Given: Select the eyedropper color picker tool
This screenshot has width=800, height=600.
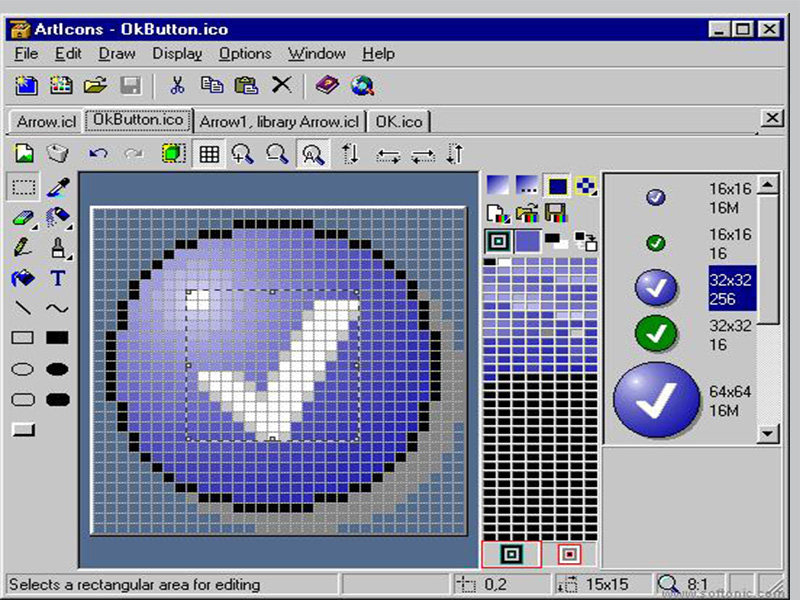Looking at the screenshot, I should tap(58, 186).
